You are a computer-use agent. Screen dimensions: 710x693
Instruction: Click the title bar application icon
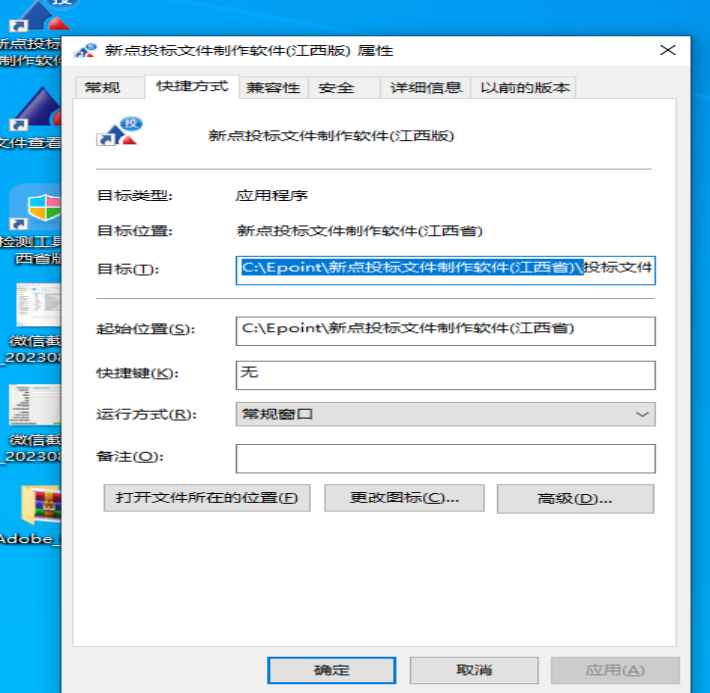[x=86, y=50]
